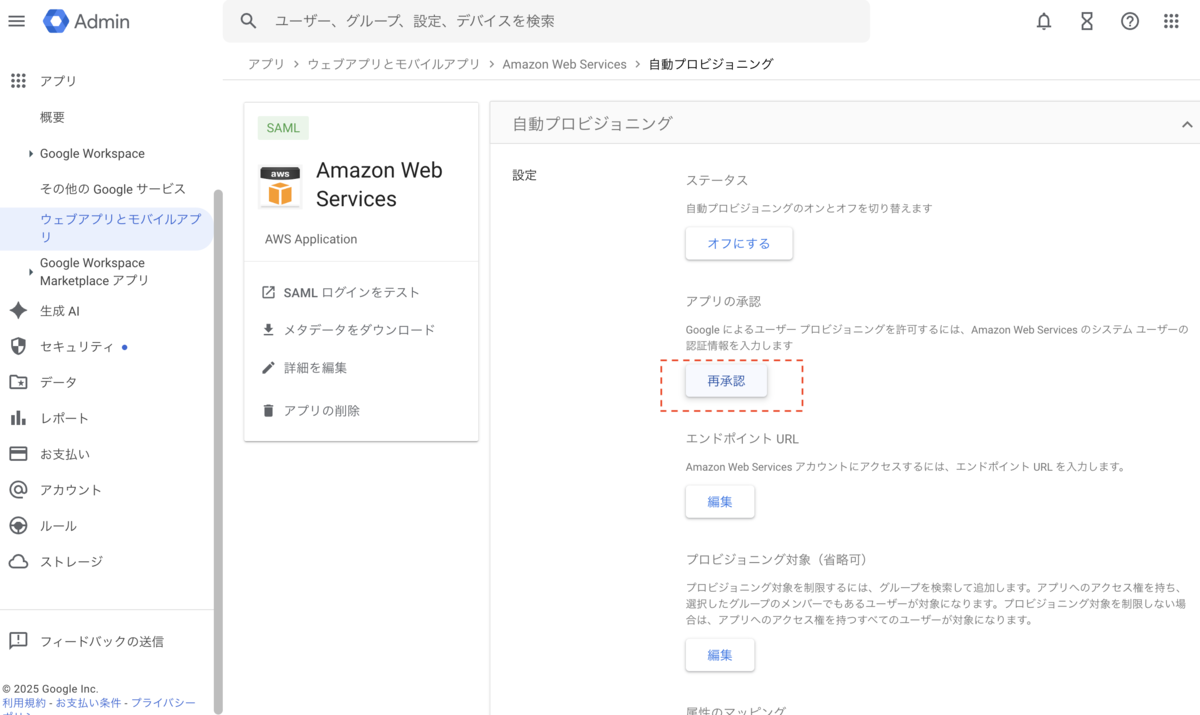Screen dimensions: 1200x715
Task: Click the AWS application logo
Action: tap(280, 185)
